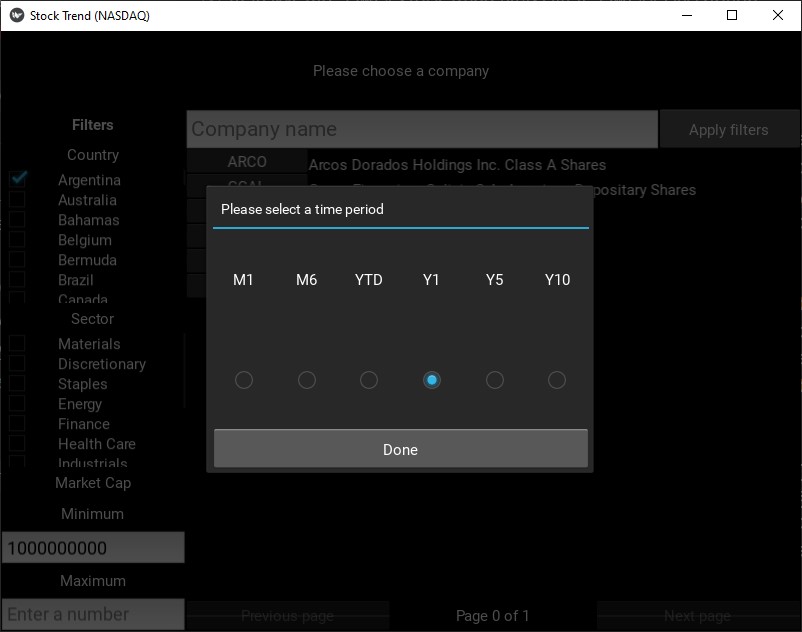Click the Argentina country label
The height and width of the screenshot is (632, 802).
[x=90, y=180]
